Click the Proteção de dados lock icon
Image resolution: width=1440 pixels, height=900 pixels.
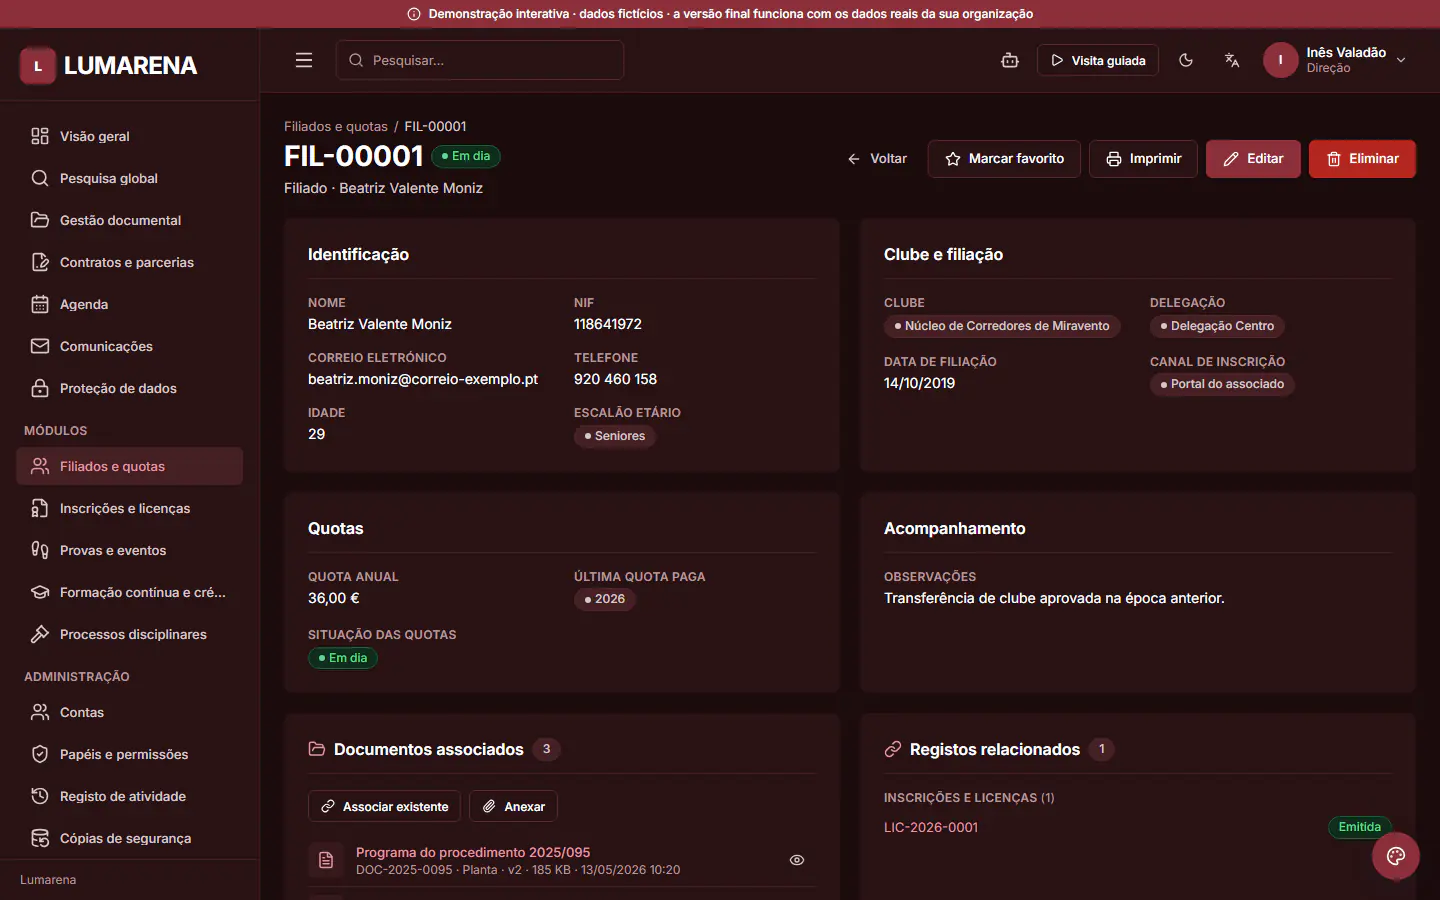(40, 388)
